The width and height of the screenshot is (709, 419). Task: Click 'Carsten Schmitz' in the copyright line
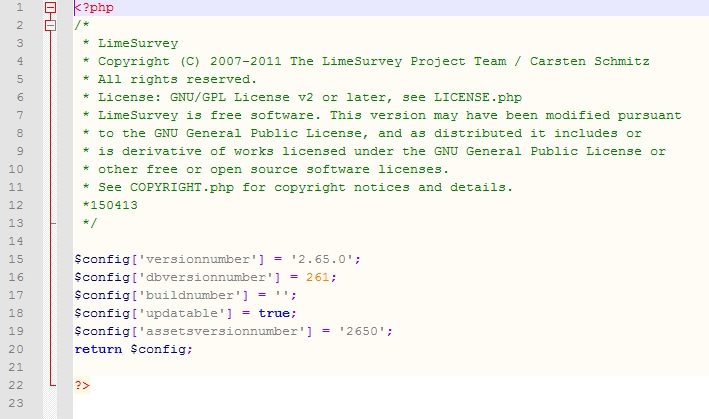point(590,61)
